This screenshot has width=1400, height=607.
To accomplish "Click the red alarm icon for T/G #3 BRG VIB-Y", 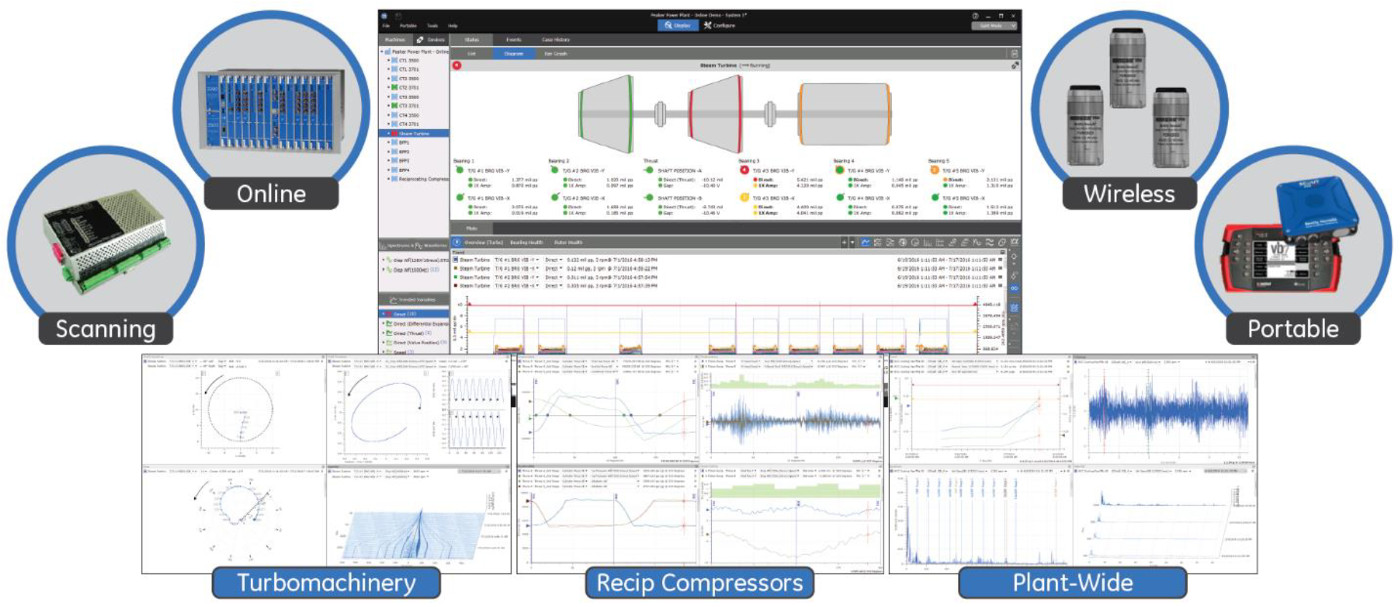I will (744, 169).
